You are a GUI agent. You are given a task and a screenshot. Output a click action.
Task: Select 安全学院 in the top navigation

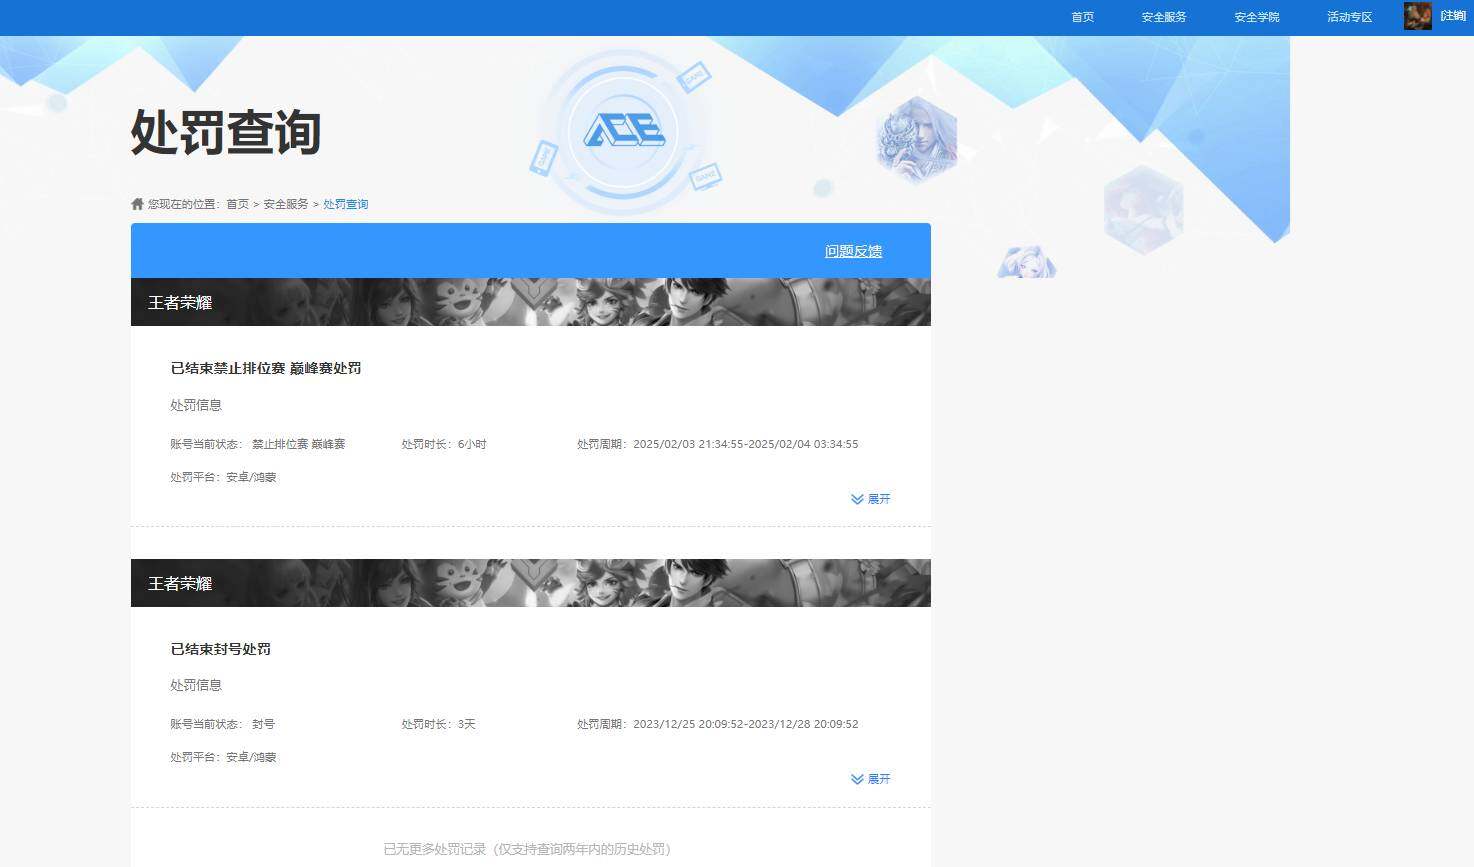pyautogui.click(x=1256, y=16)
